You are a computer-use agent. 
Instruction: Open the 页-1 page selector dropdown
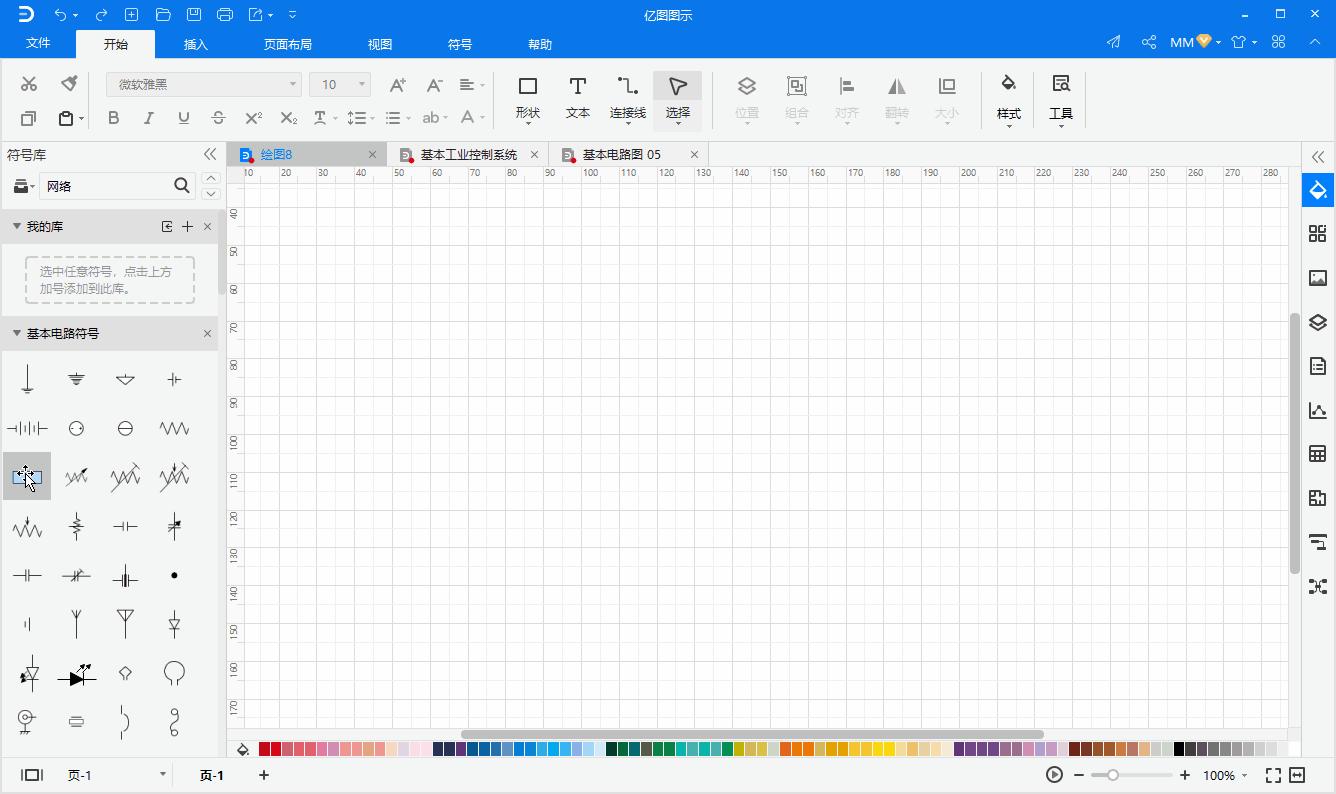[116, 775]
